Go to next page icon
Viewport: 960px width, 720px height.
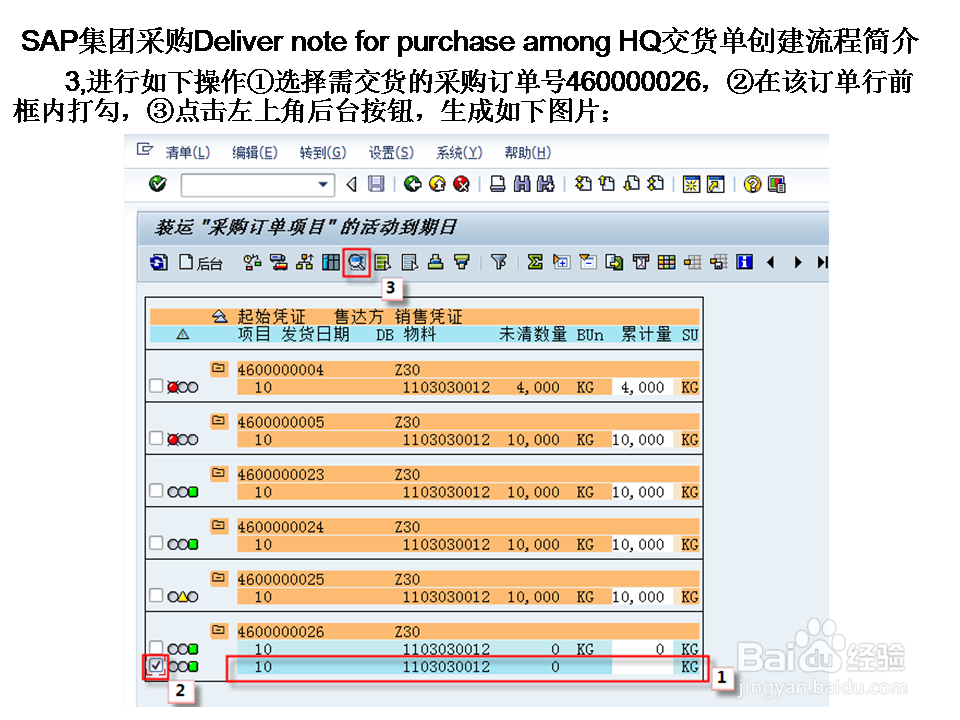(x=631, y=184)
